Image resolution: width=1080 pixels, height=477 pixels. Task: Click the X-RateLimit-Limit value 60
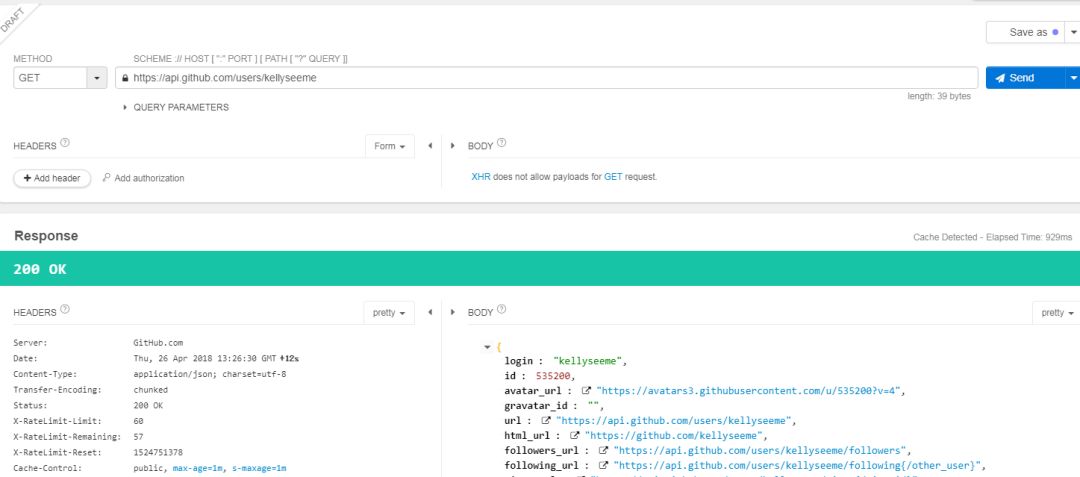coord(138,421)
